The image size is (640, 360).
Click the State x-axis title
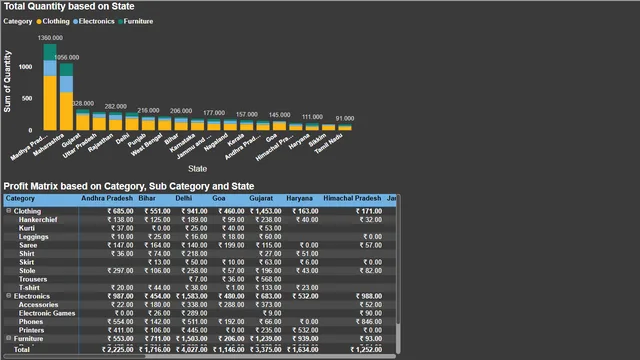(197, 169)
